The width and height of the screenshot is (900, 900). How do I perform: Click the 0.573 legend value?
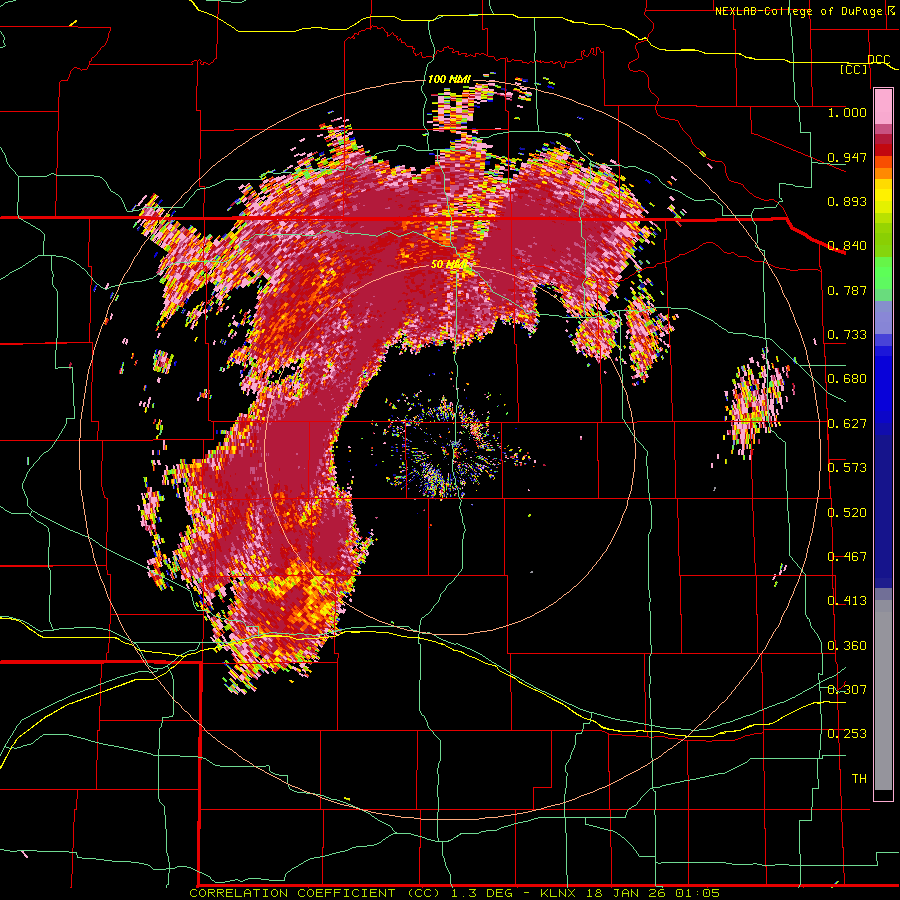[847, 468]
